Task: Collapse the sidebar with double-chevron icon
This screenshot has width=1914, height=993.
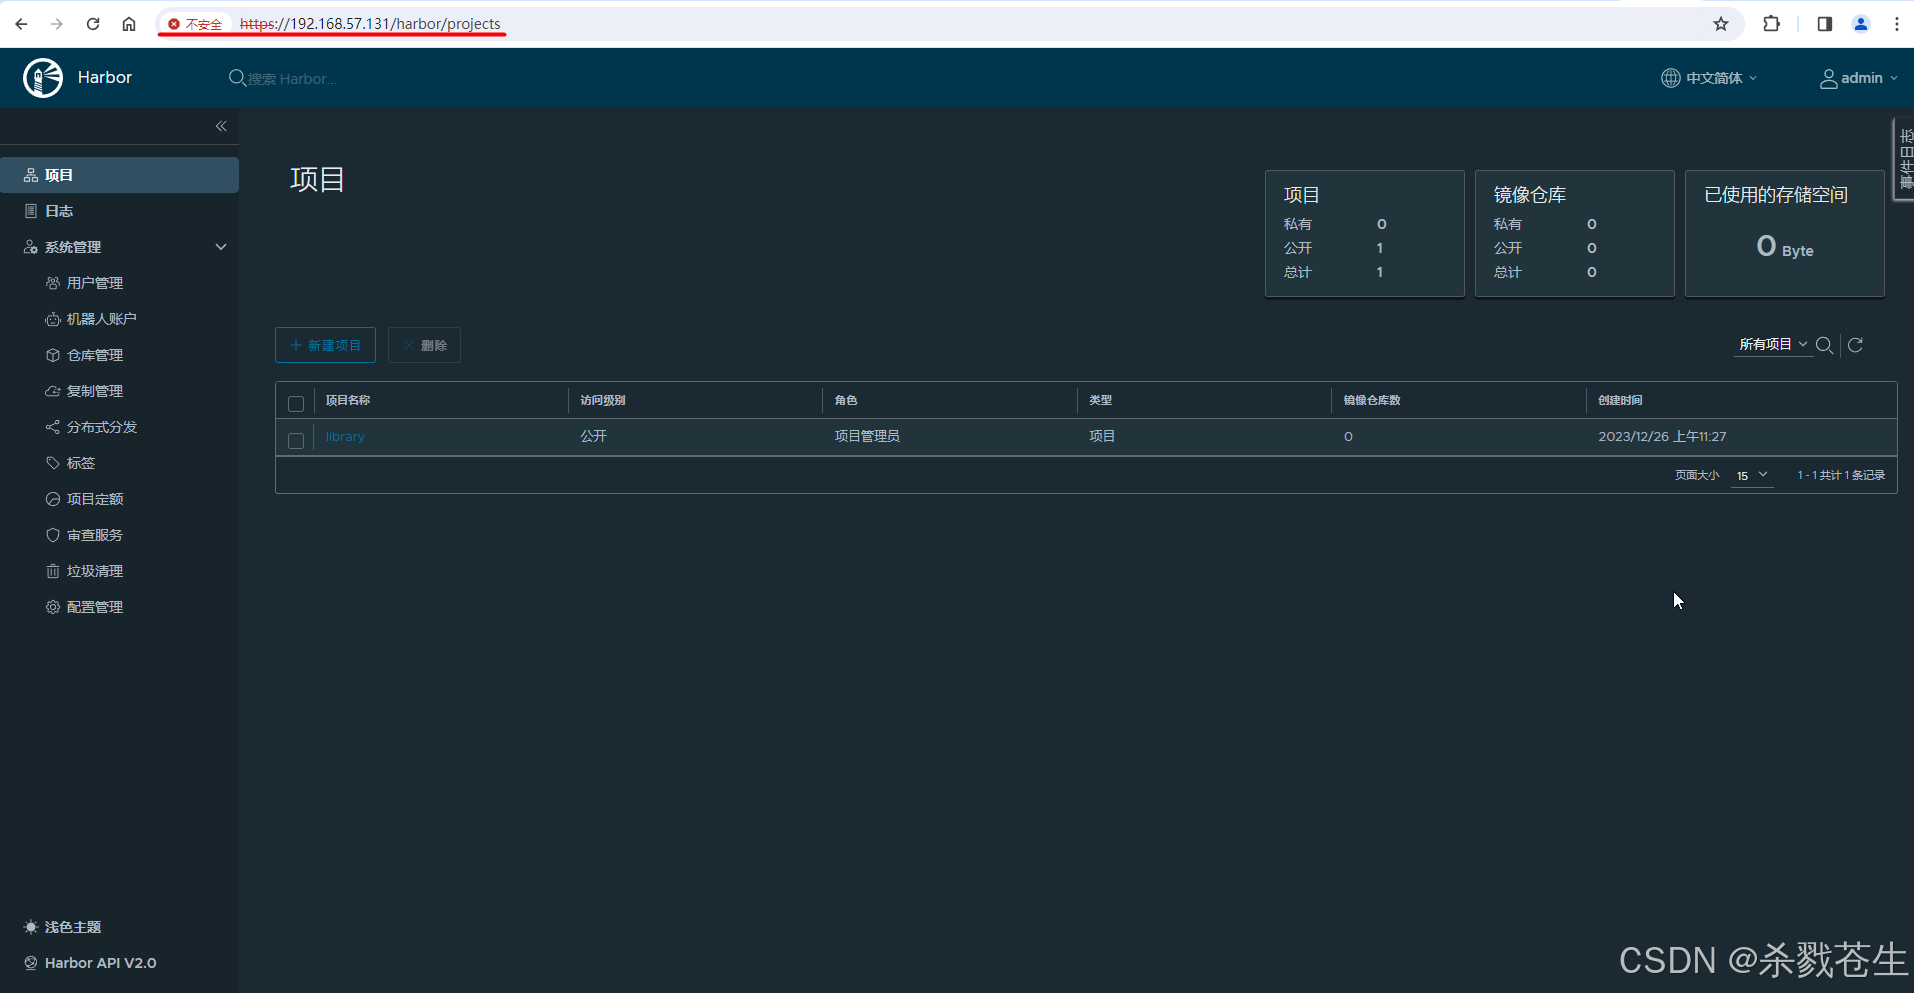Action: tap(221, 126)
